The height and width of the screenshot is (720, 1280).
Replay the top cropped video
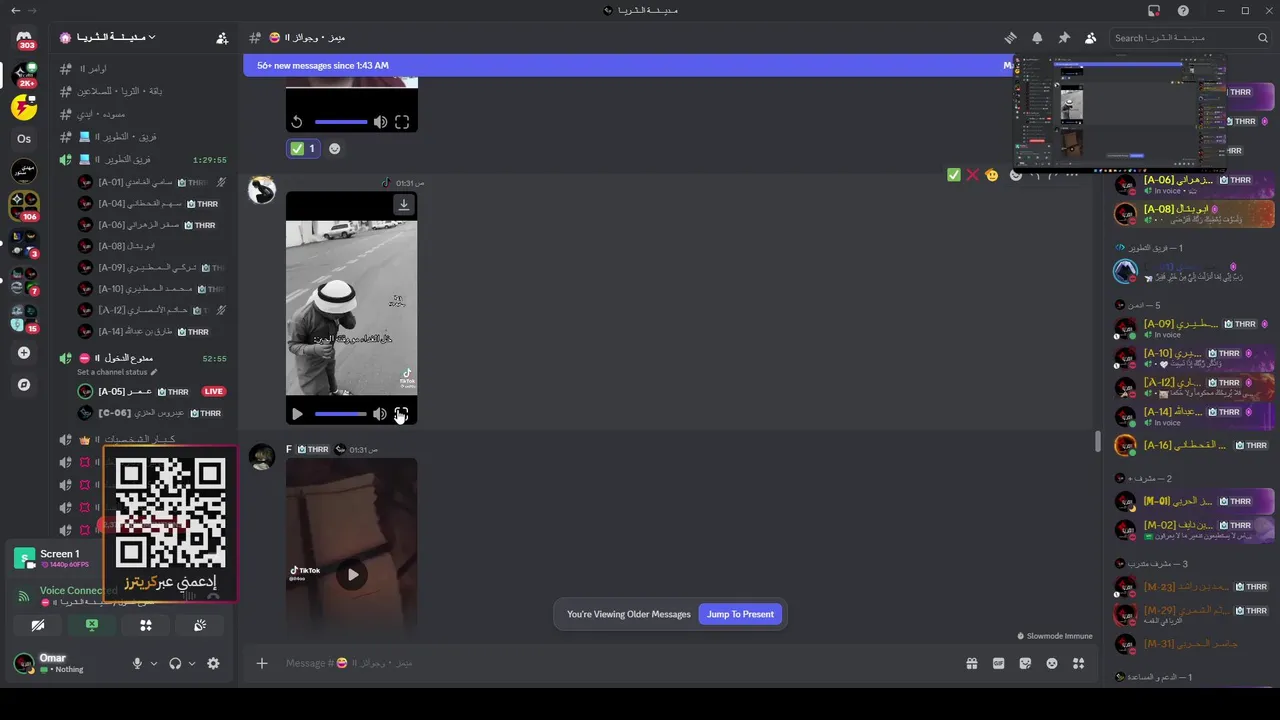tap(297, 122)
